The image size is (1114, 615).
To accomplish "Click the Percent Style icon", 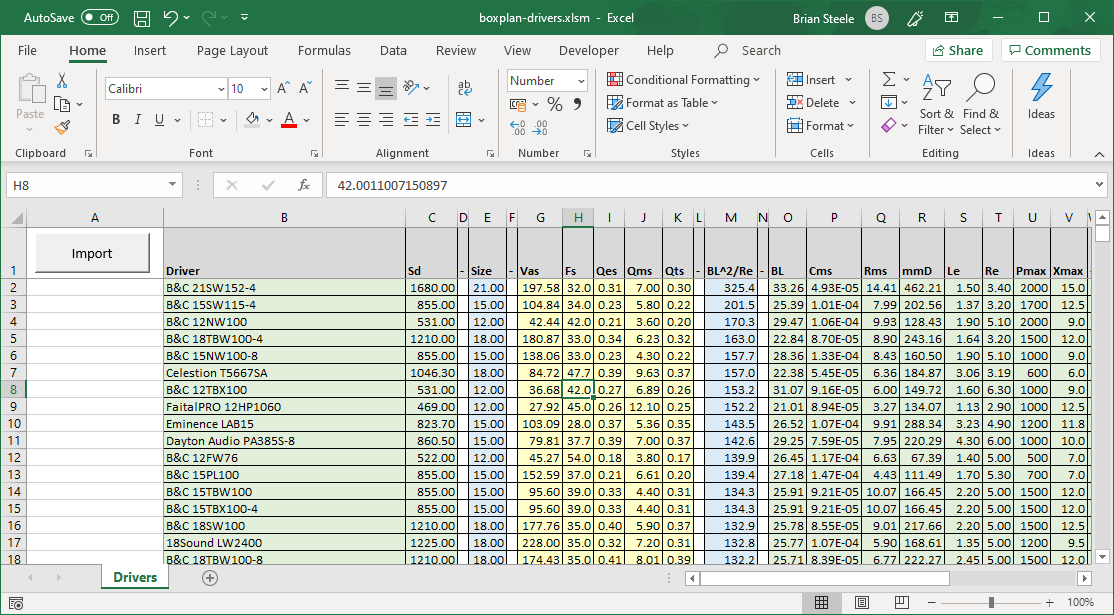I will (555, 104).
